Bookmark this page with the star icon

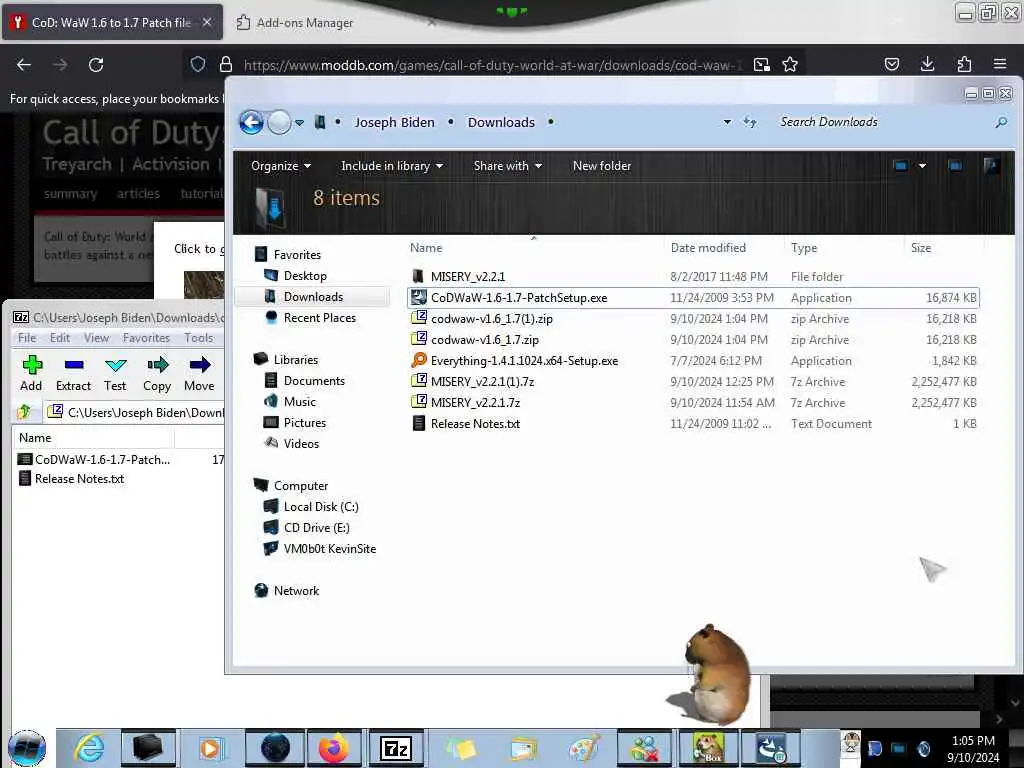(x=790, y=65)
